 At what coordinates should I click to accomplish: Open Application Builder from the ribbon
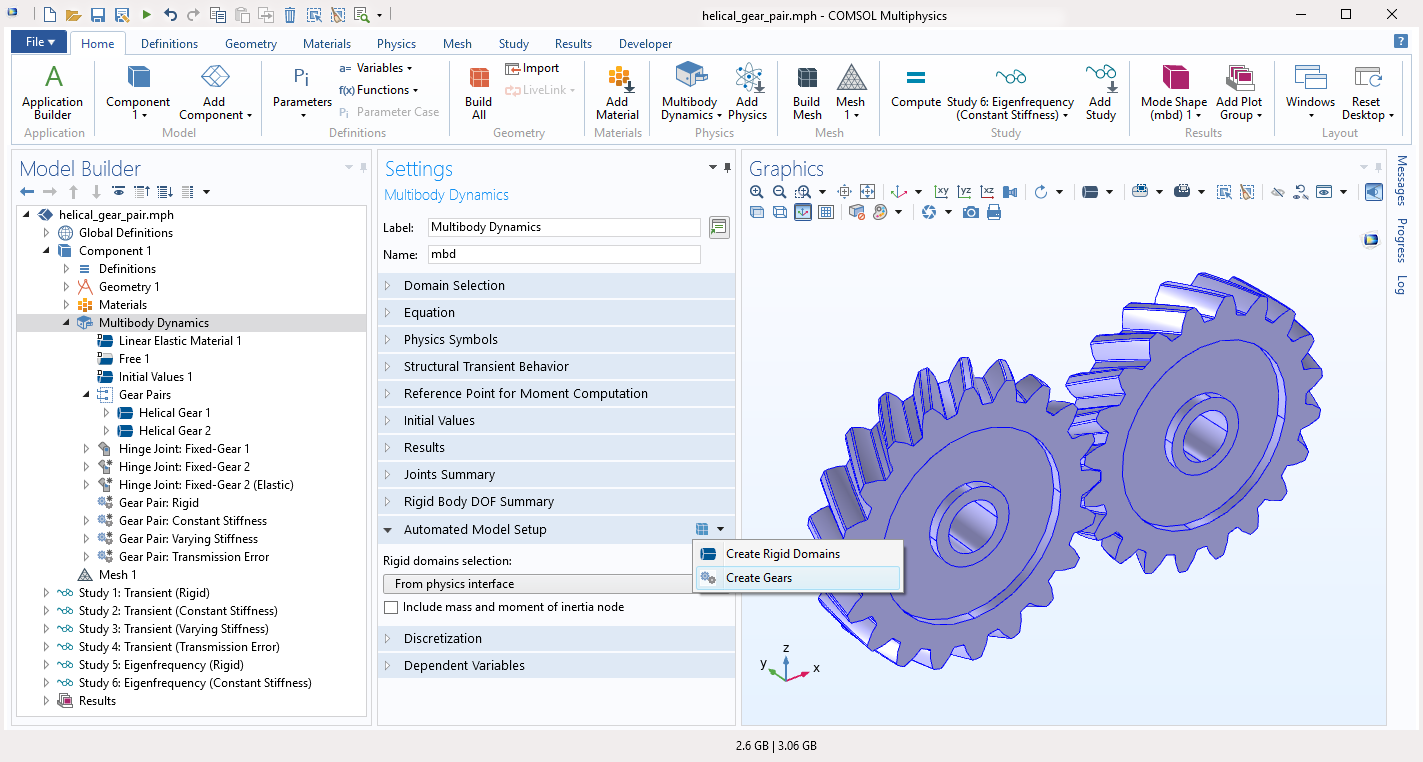53,92
